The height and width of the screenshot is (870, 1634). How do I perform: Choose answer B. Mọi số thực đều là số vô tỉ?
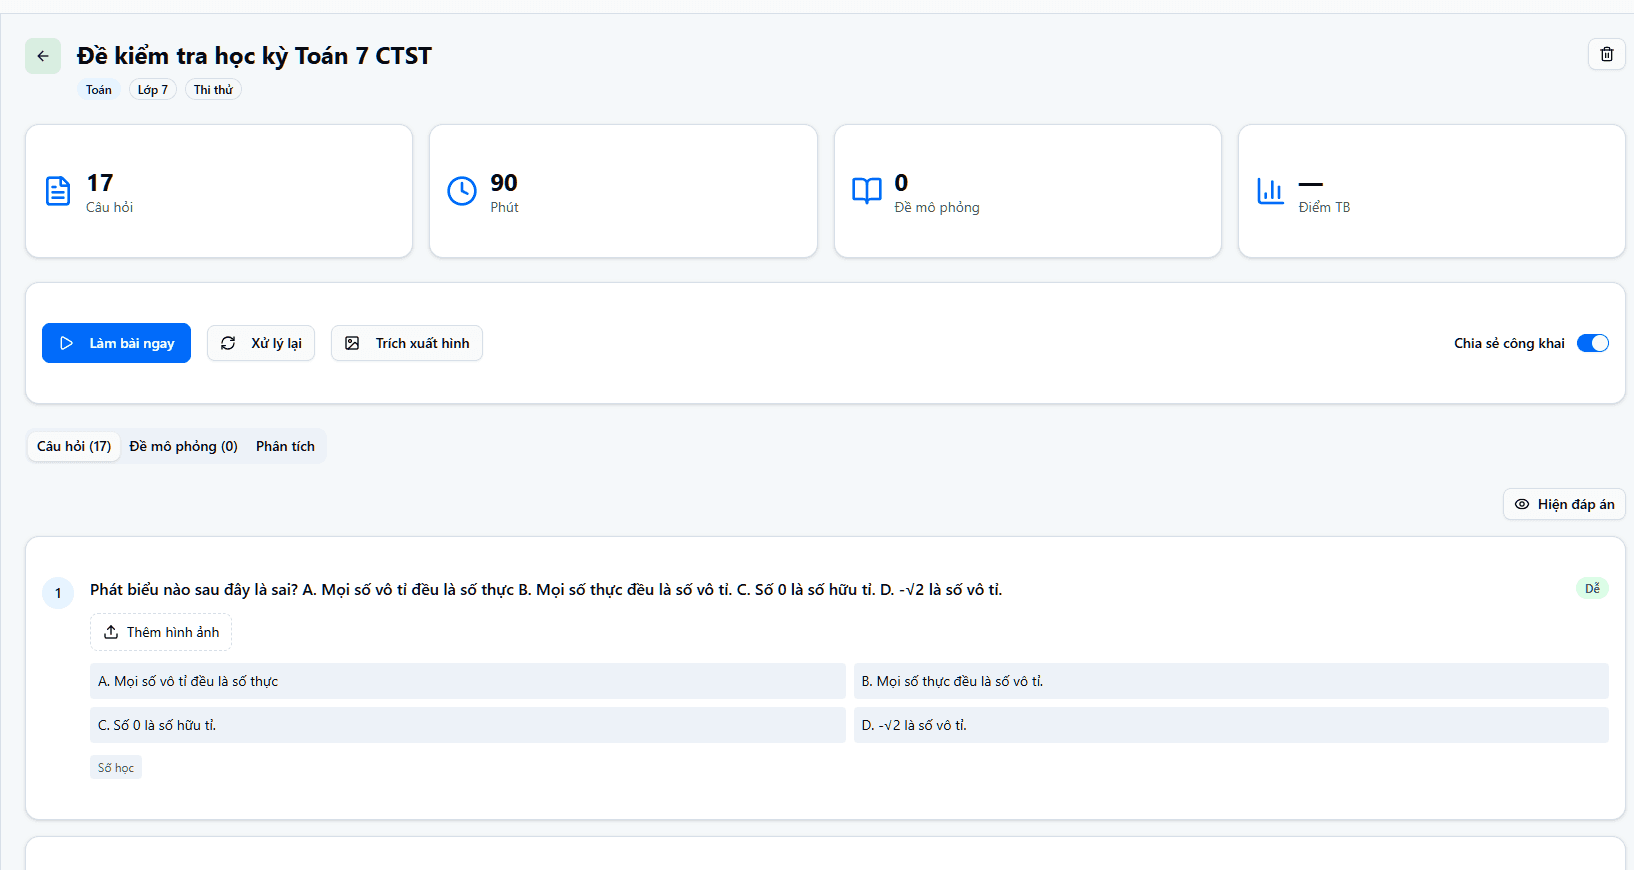click(1230, 681)
